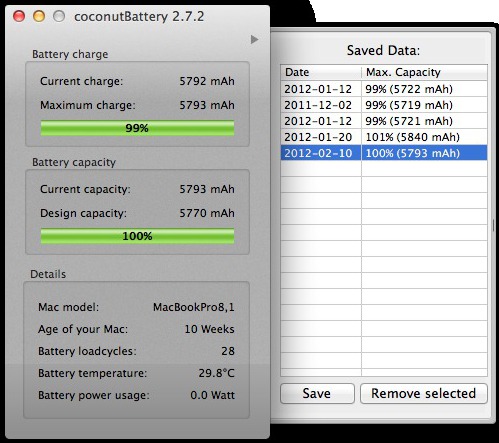
Task: Minimize the coconutBattery window
Action: click(x=39, y=16)
